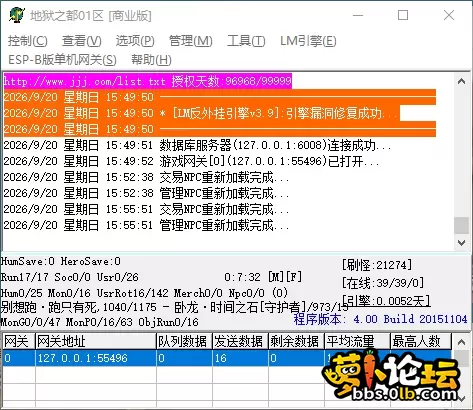473x410 pixels.
Task: Click the 15:55:51 交易NPC重新加载完成 log line
Action: (x=146, y=209)
